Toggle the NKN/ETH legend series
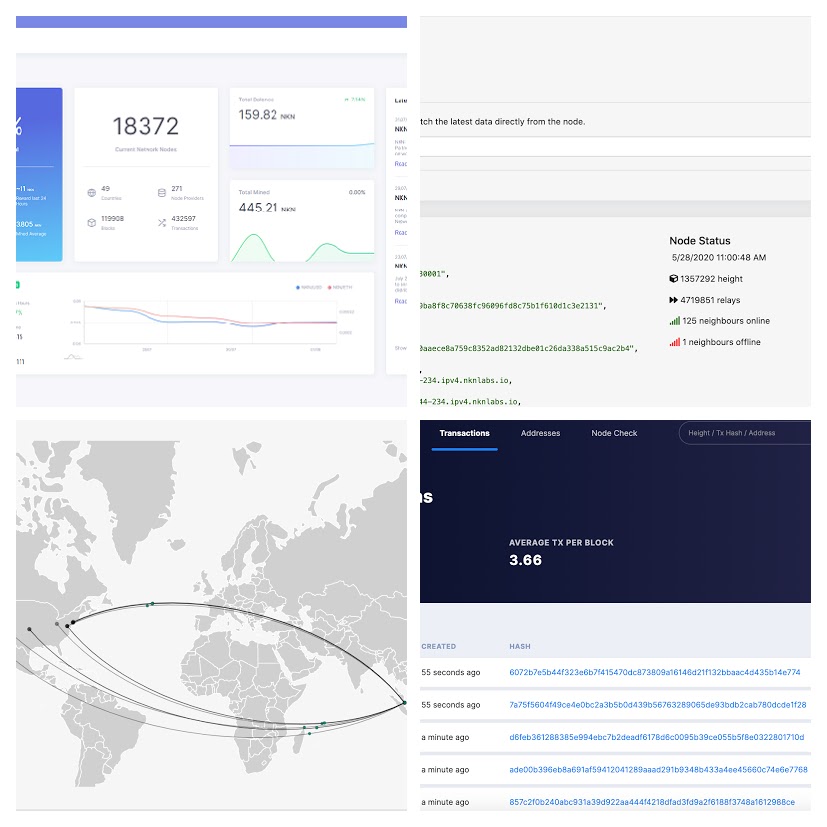 click(340, 287)
